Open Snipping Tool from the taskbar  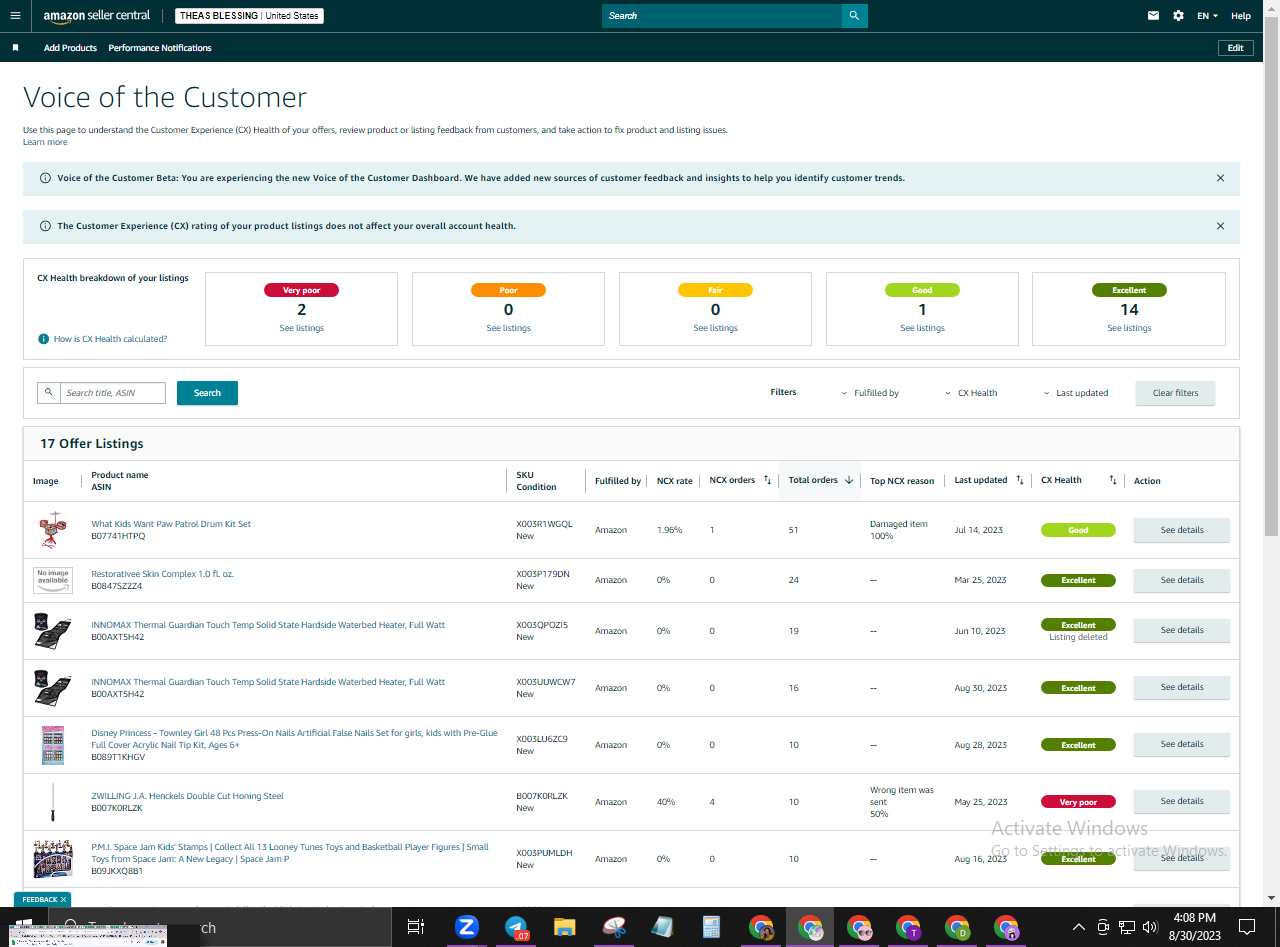(614, 927)
